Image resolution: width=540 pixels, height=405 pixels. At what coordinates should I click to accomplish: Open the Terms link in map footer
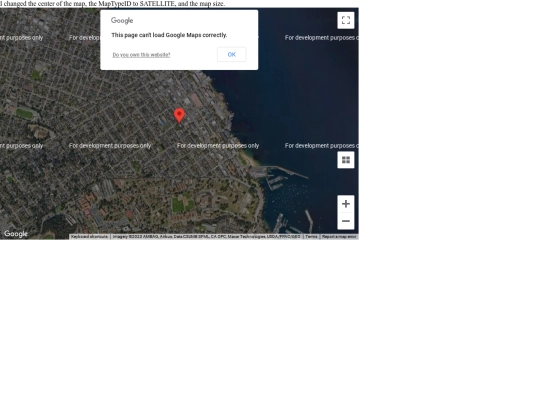(x=311, y=237)
